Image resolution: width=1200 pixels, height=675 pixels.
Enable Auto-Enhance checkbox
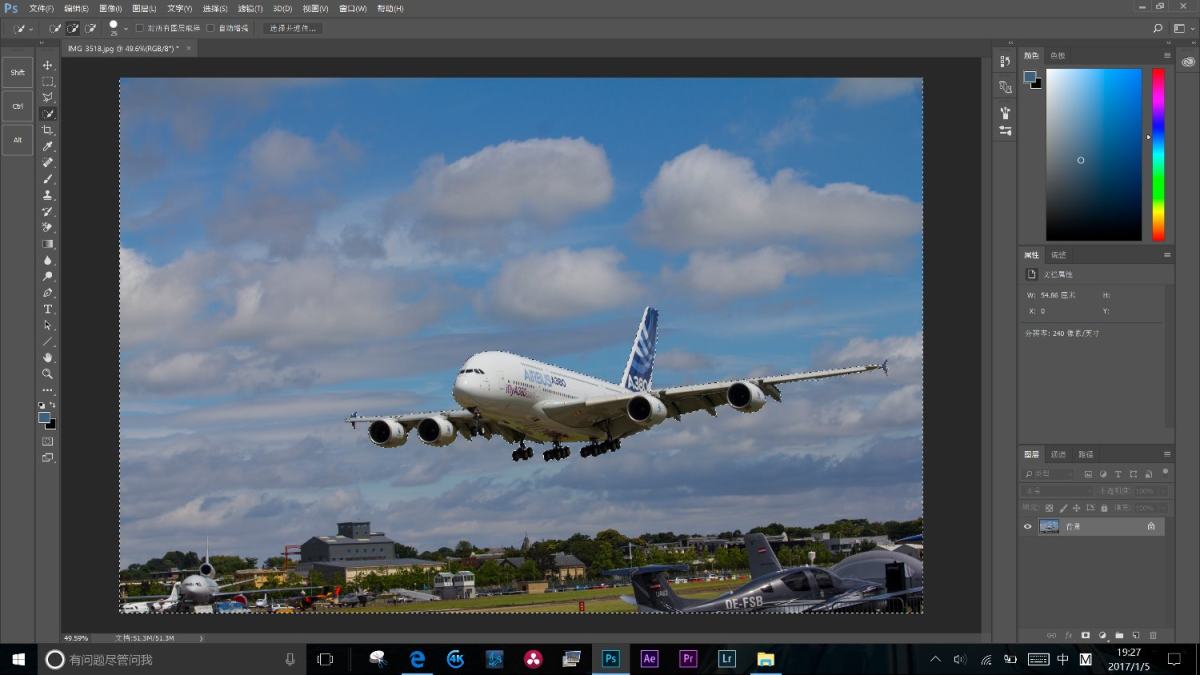(x=210, y=28)
